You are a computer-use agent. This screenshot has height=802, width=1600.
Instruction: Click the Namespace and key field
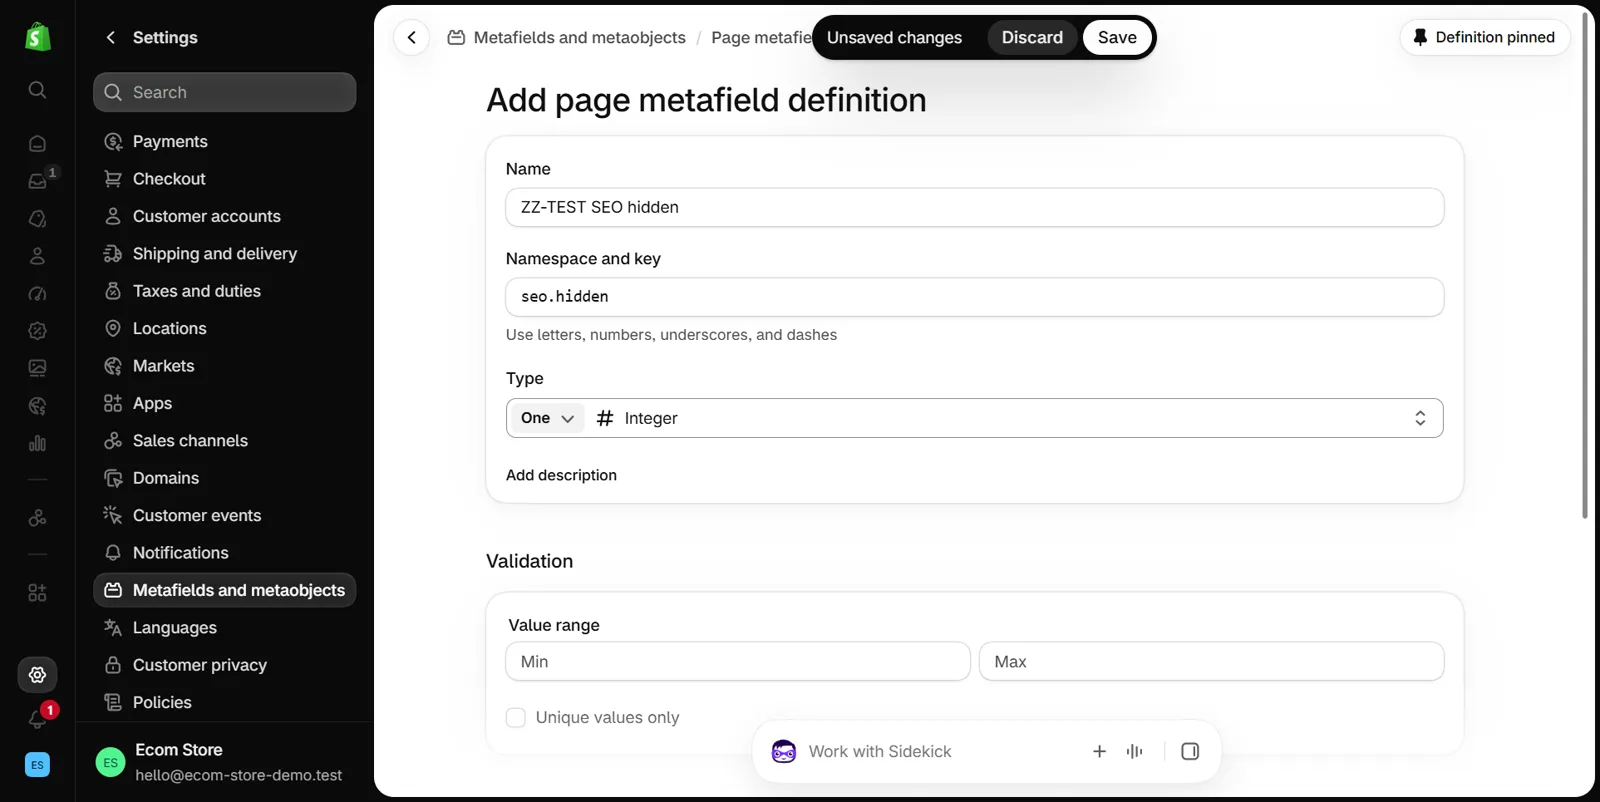(x=975, y=297)
